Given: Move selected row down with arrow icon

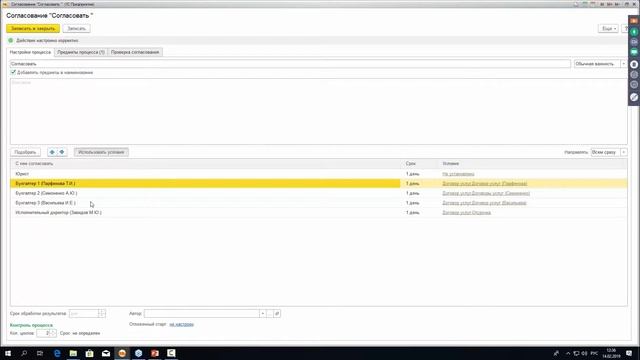Looking at the screenshot, I should [62, 152].
